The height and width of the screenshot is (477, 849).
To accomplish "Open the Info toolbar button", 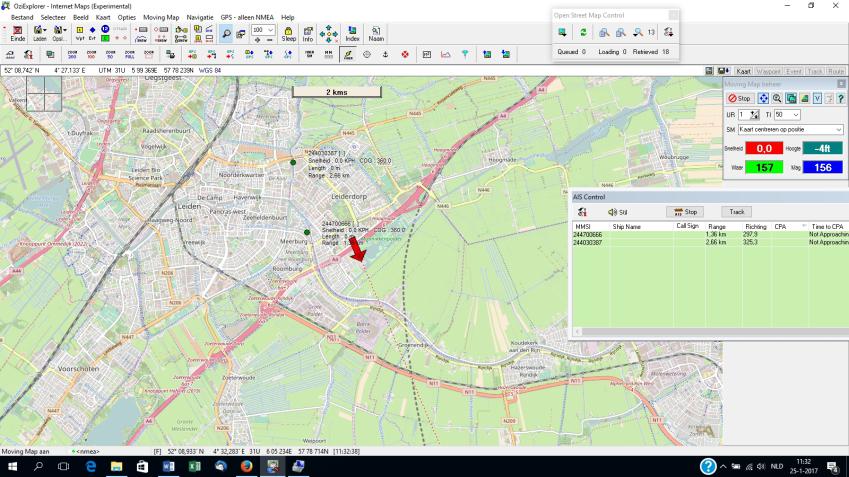I will [308, 34].
